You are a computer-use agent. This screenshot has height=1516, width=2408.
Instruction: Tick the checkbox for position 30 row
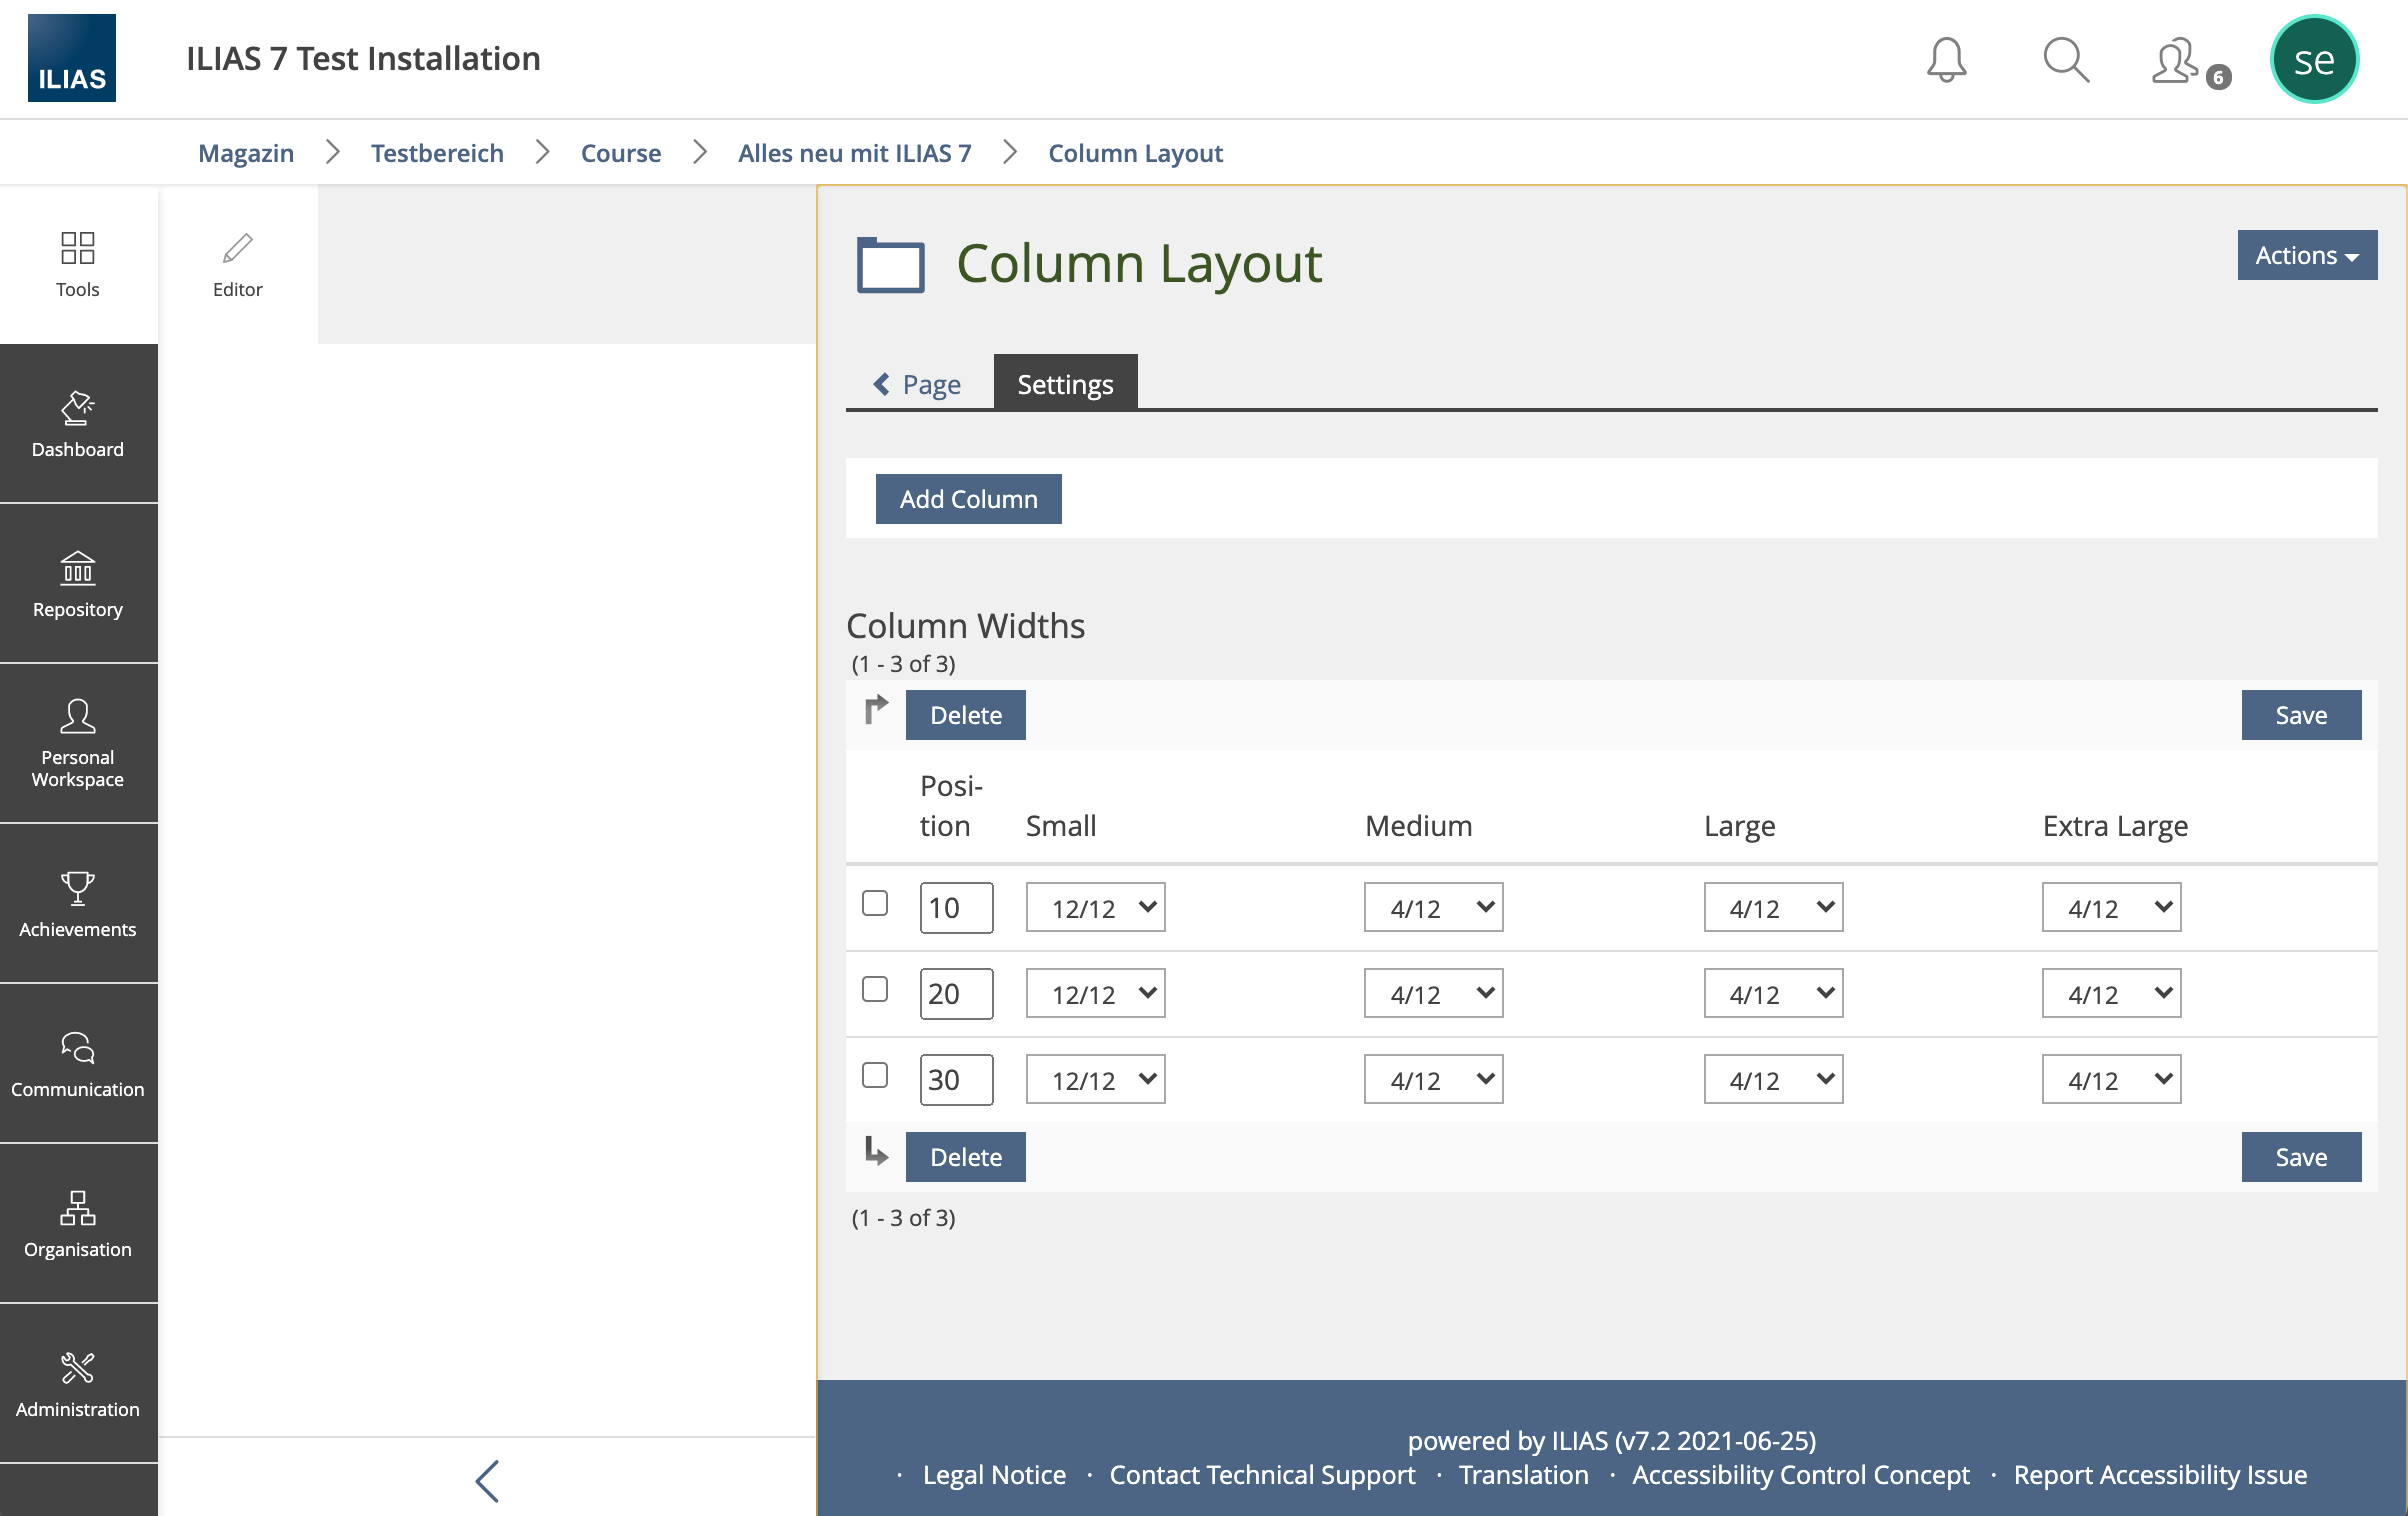[875, 1075]
